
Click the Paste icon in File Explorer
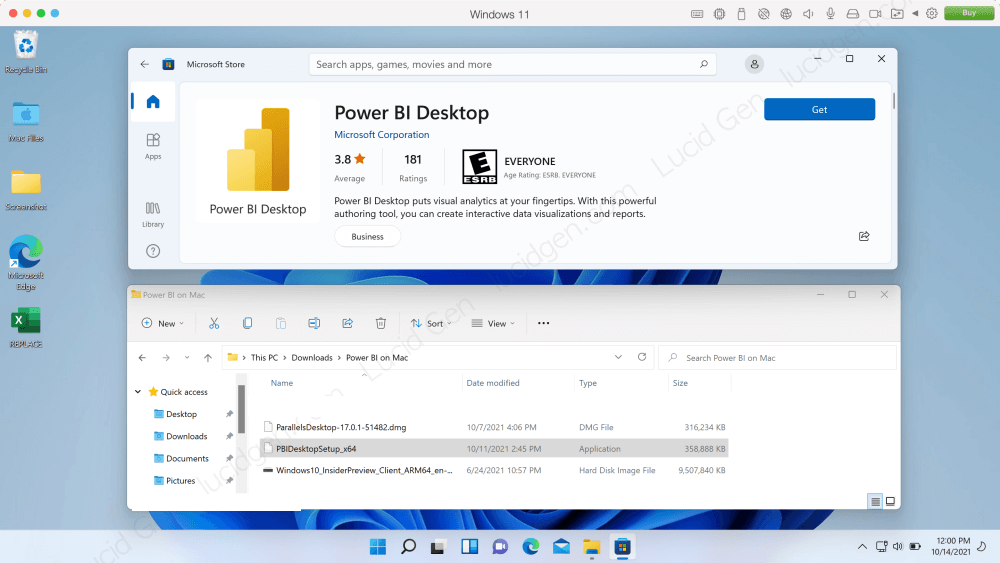(281, 323)
